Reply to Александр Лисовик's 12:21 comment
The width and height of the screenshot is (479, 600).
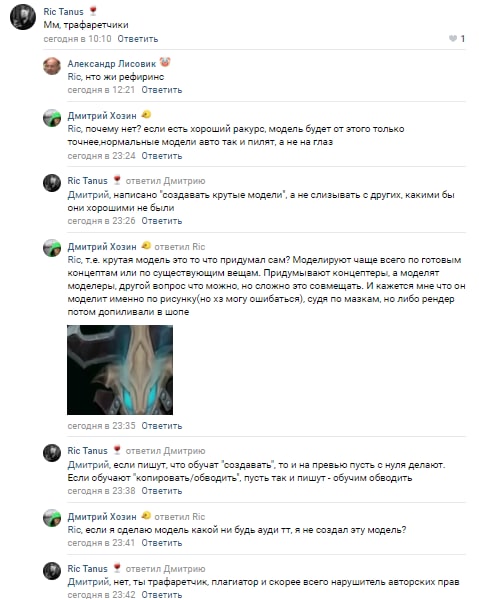[162, 90]
